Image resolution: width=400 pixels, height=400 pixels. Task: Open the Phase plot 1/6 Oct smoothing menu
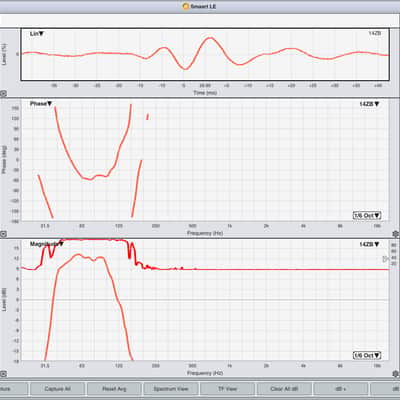(367, 216)
